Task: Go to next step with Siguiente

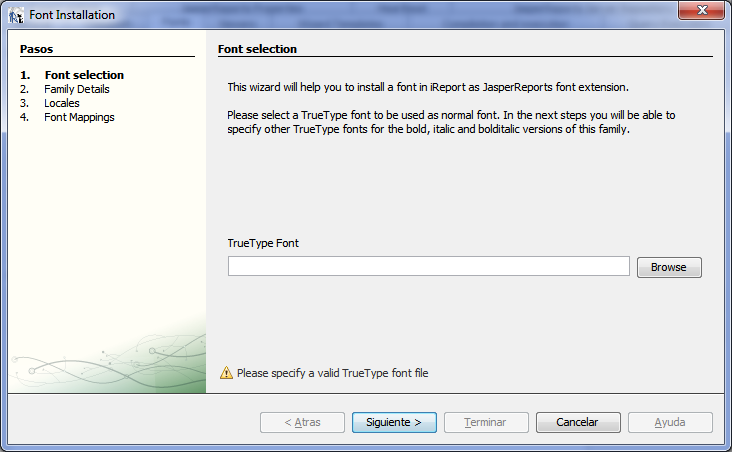Action: click(x=394, y=422)
